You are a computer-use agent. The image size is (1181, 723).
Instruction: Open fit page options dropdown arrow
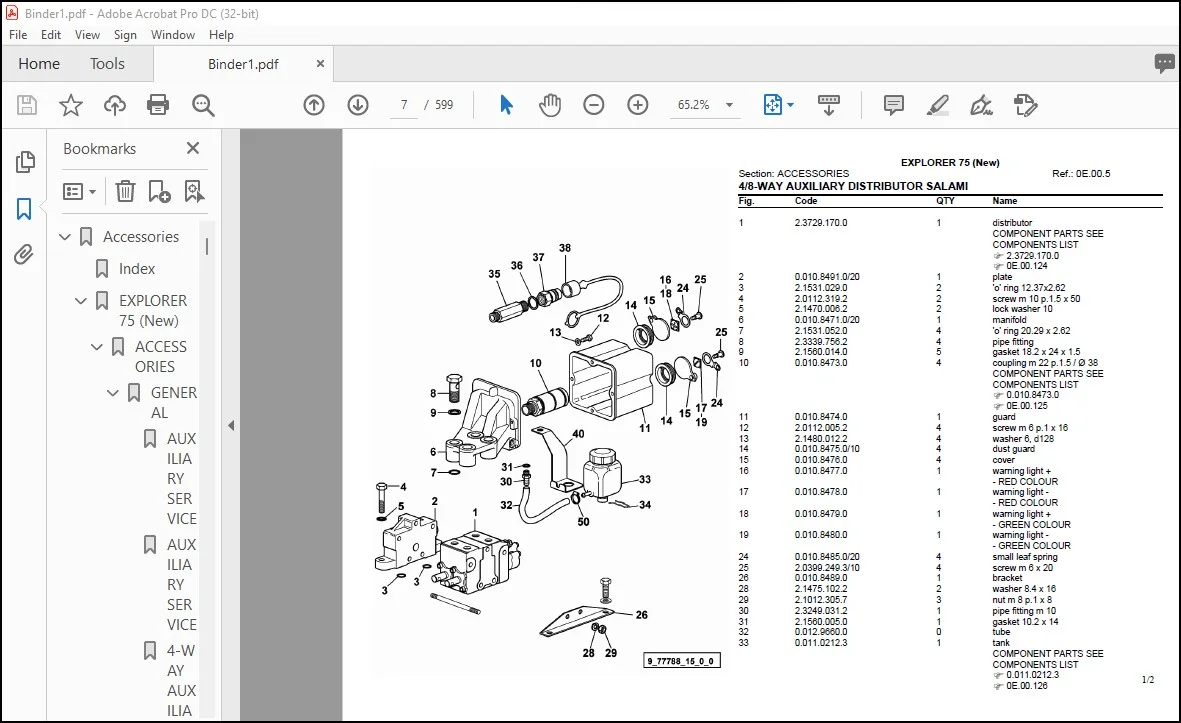[790, 105]
